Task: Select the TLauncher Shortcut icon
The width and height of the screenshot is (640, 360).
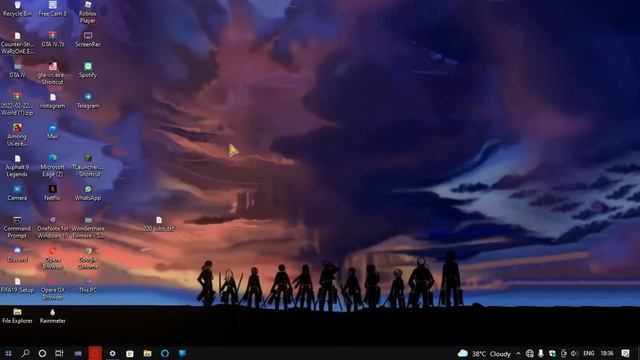Action: point(88,166)
